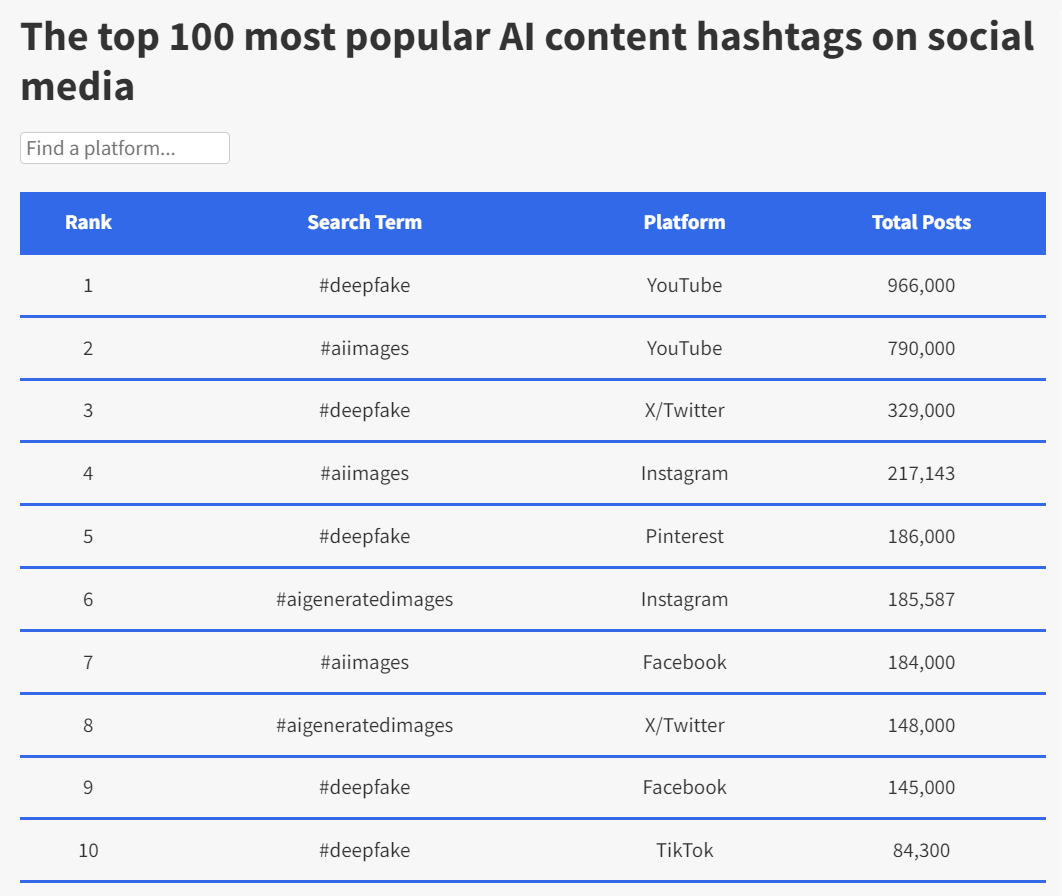This screenshot has width=1062, height=896.
Task: Select #aigeneratedimages in the X/Twitter row
Action: coord(364,725)
